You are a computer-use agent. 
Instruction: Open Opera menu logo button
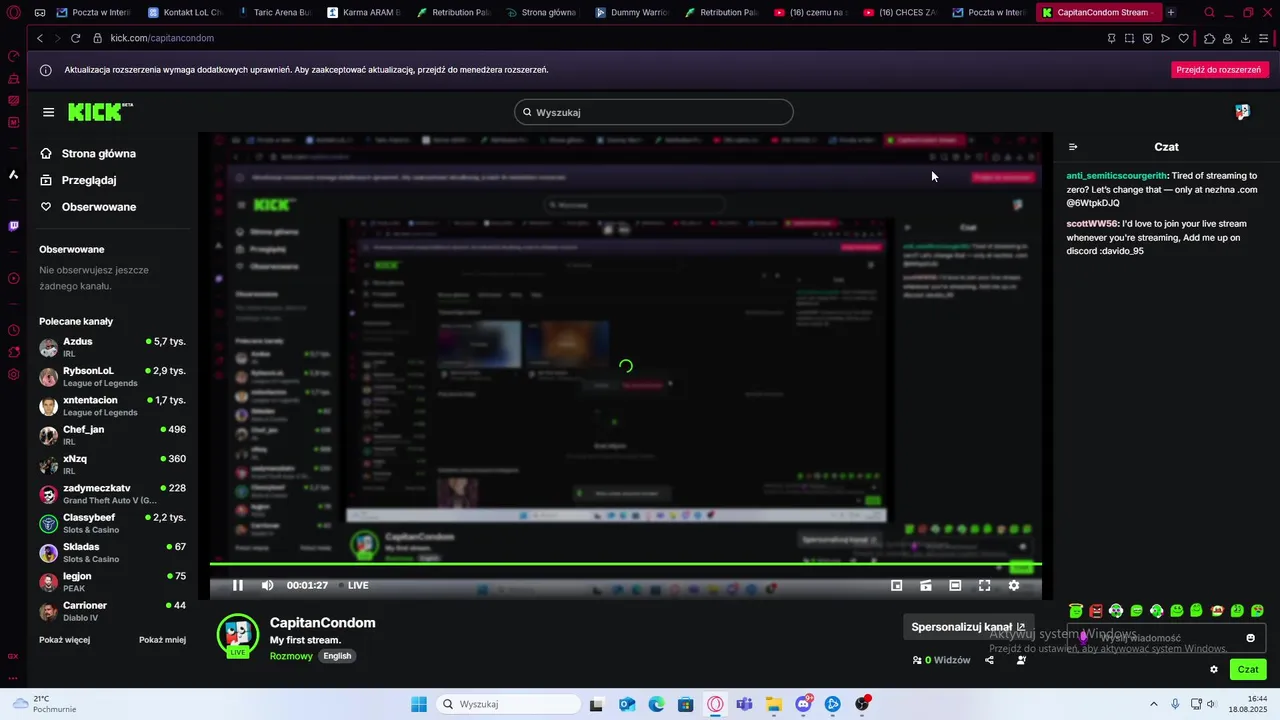click(x=14, y=13)
